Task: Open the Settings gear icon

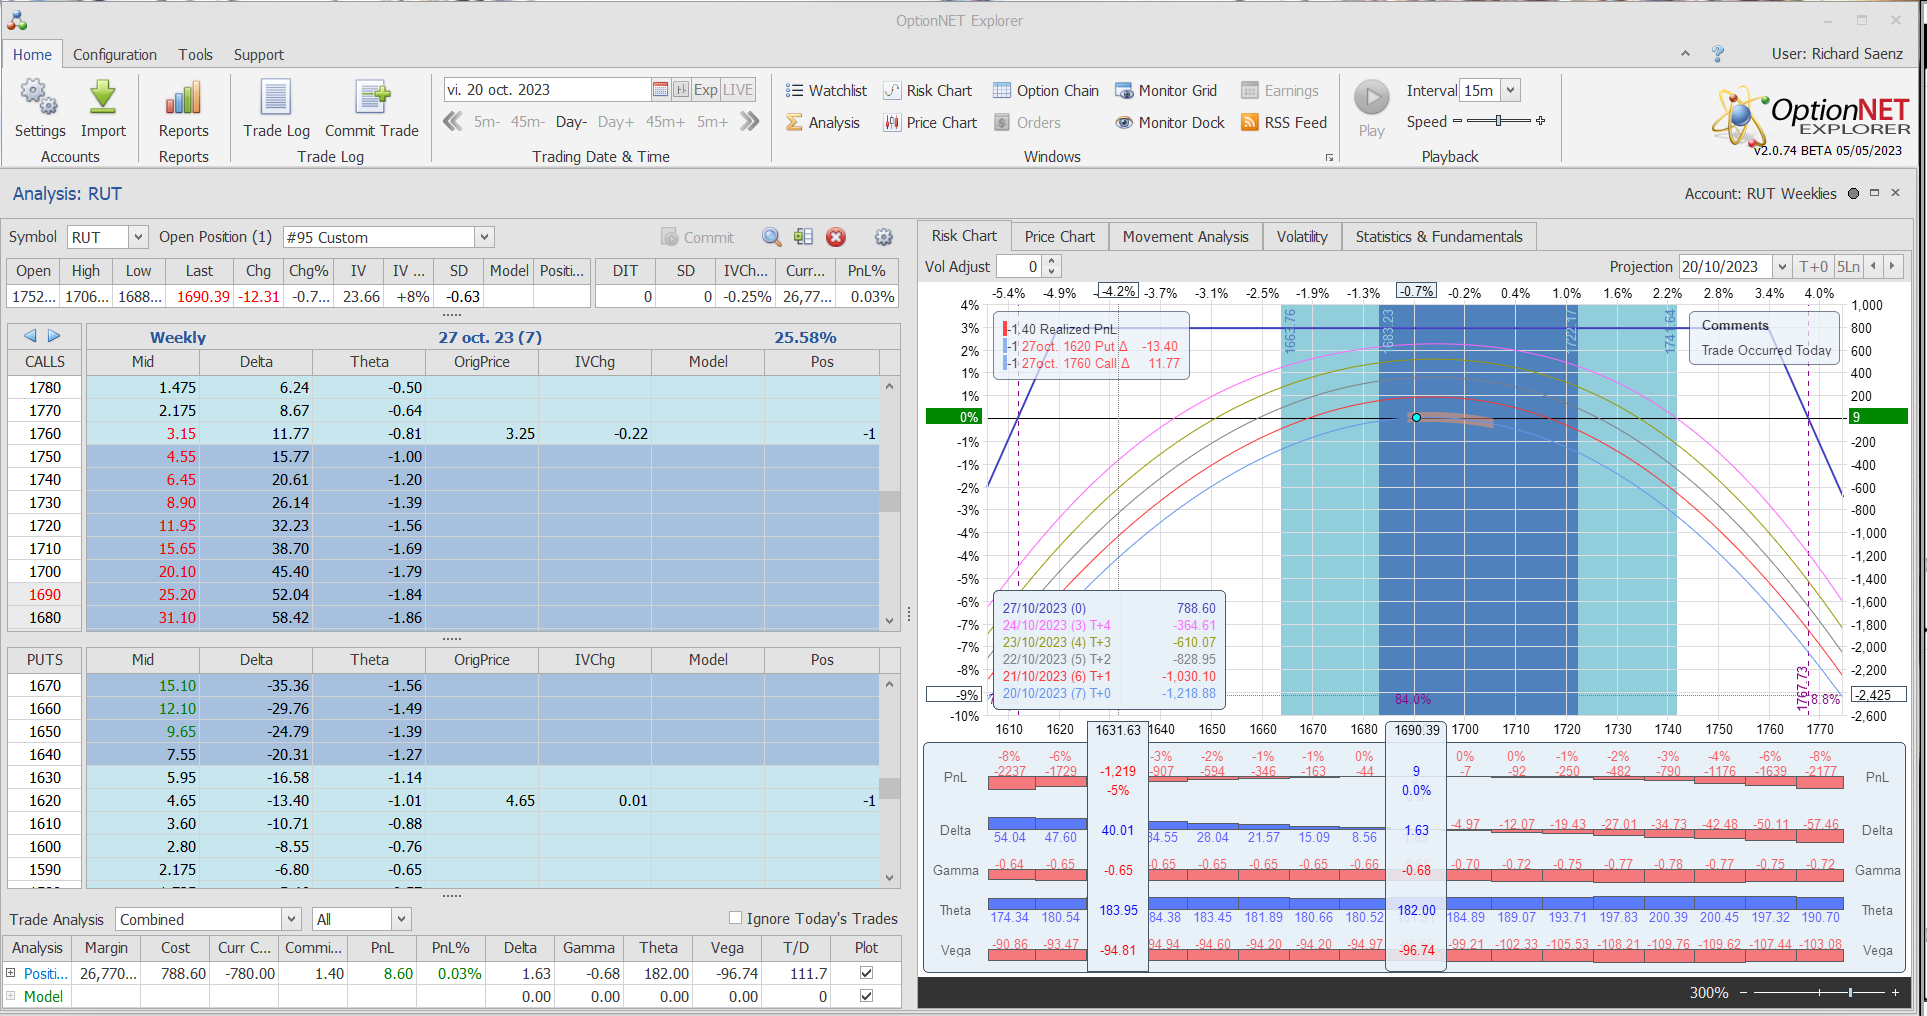Action: [x=39, y=99]
